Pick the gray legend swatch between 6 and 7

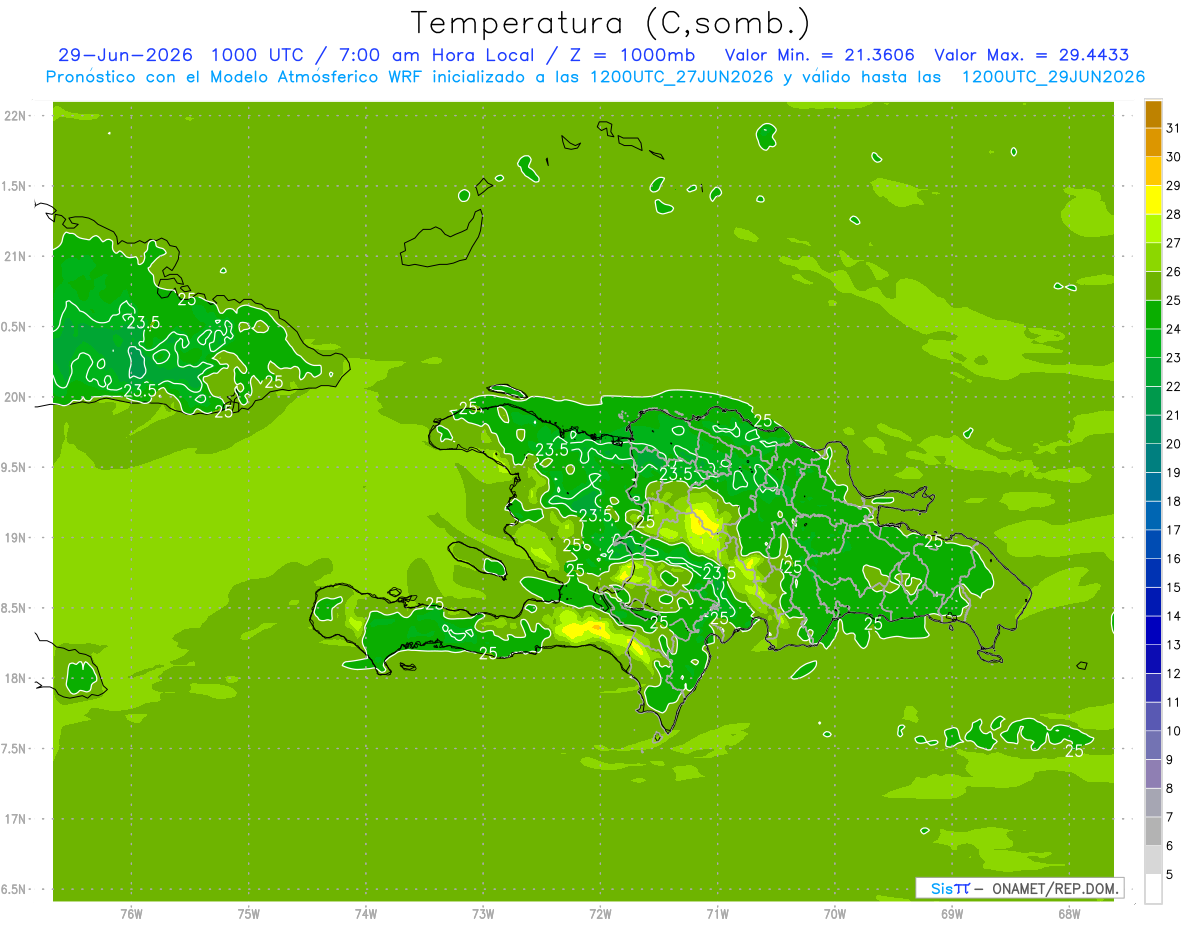(1153, 832)
